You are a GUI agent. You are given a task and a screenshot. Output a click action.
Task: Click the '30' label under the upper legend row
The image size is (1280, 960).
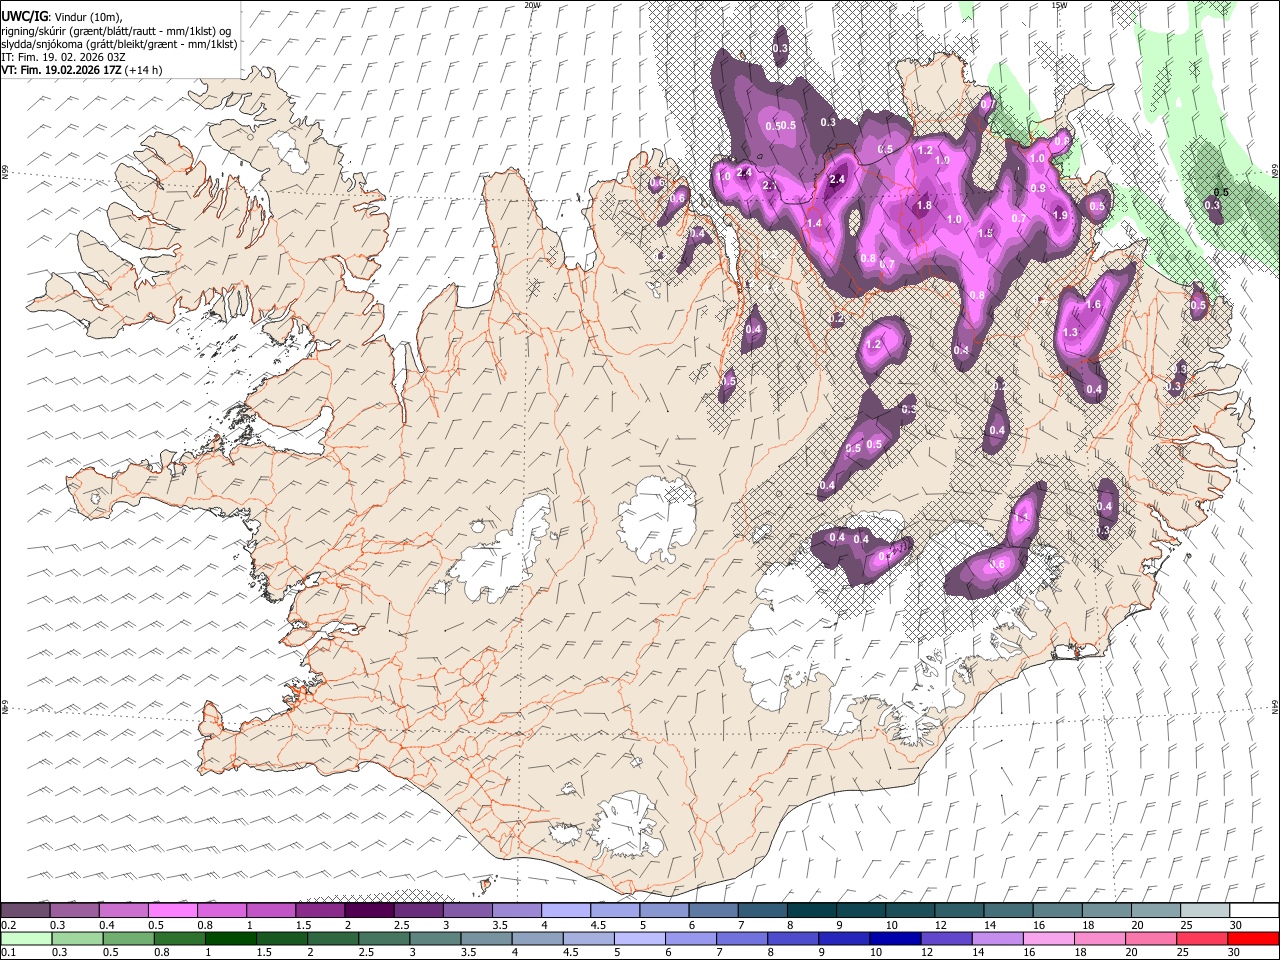click(x=1235, y=925)
